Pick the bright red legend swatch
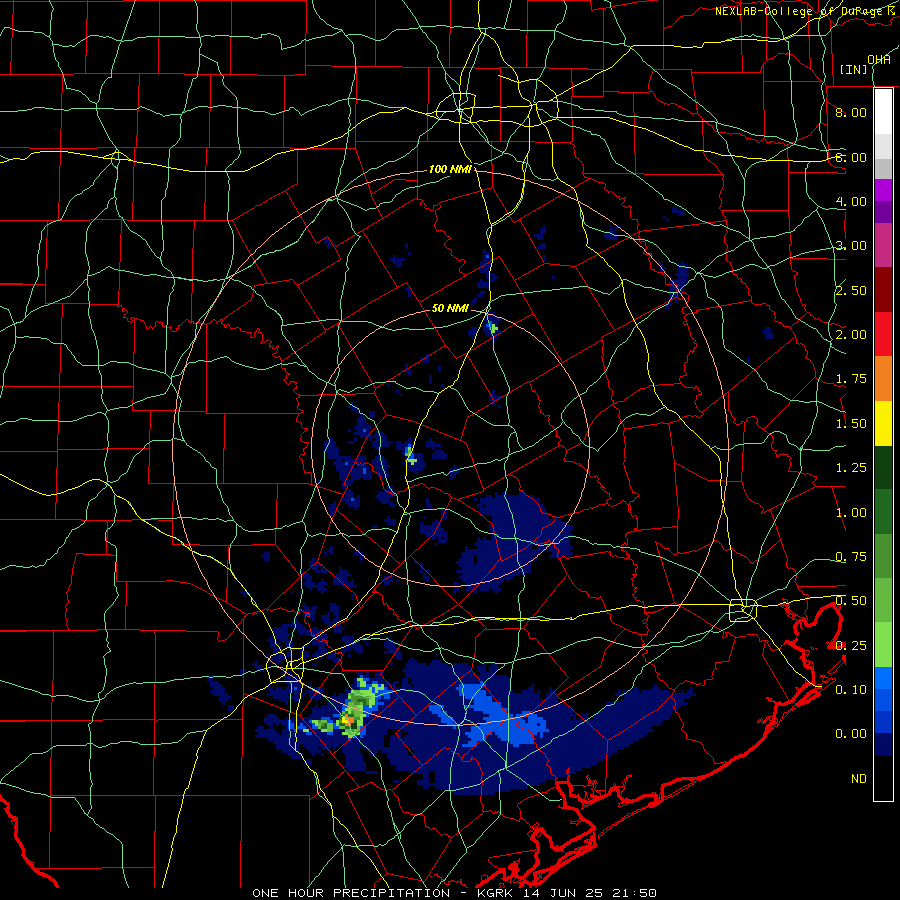 coord(883,334)
